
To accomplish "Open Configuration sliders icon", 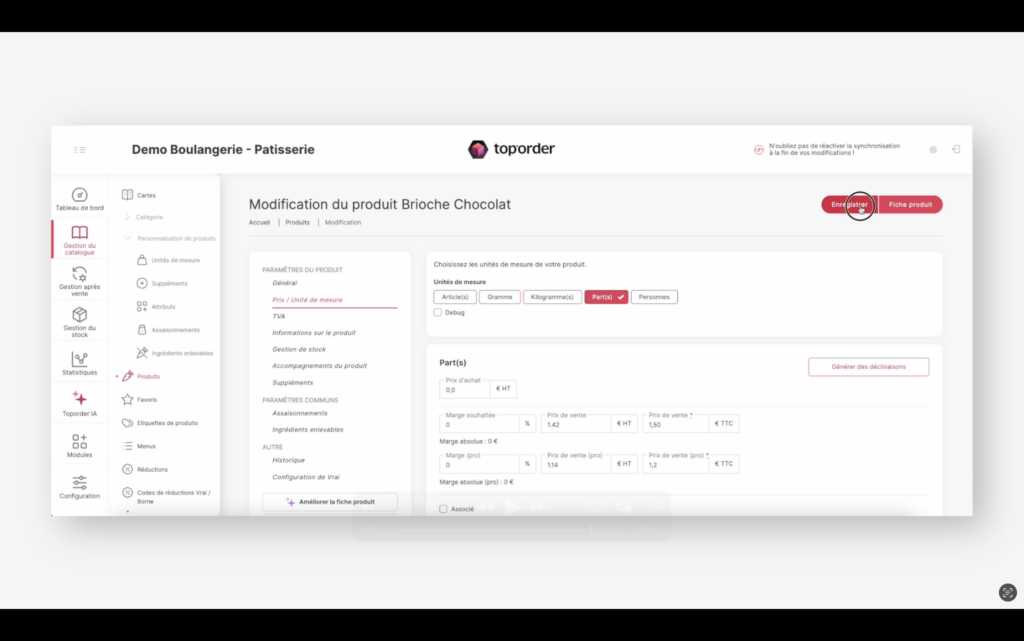I will coord(79,483).
